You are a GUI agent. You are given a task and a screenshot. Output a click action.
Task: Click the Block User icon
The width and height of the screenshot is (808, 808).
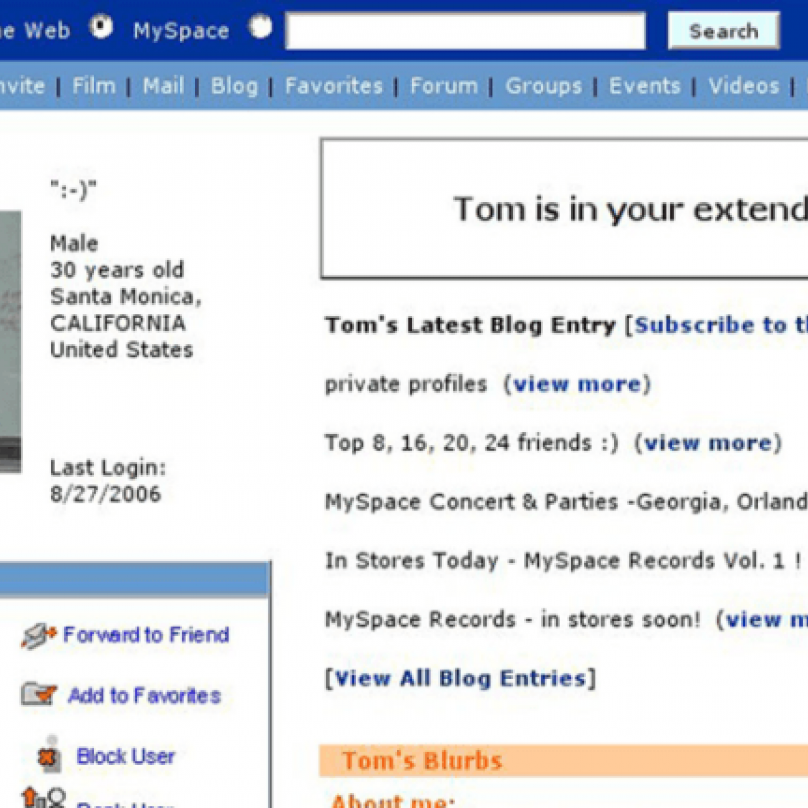(50, 754)
